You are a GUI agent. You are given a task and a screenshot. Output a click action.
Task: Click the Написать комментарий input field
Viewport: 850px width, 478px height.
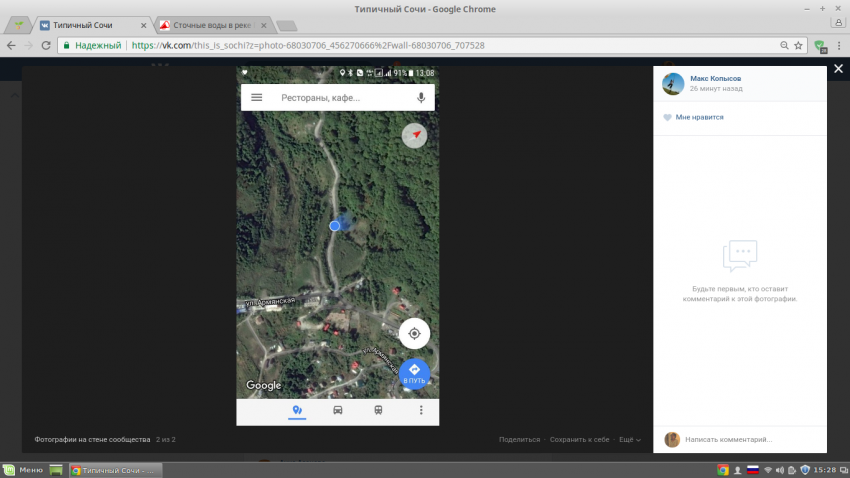(750, 439)
